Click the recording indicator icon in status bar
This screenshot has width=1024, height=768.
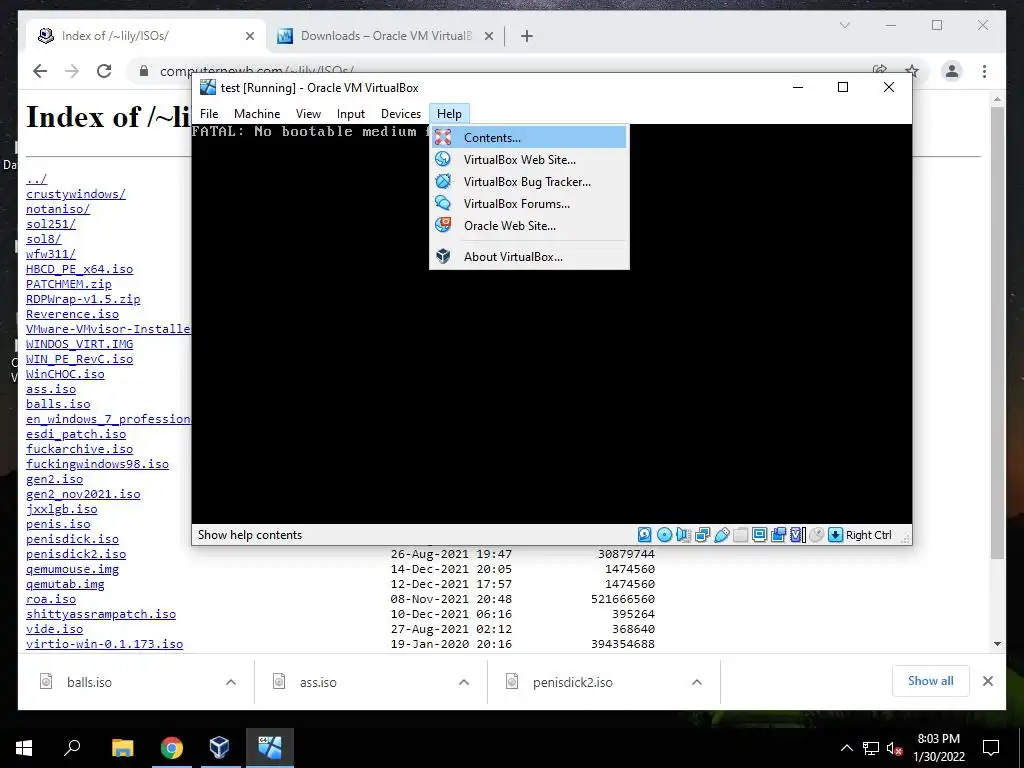(778, 535)
